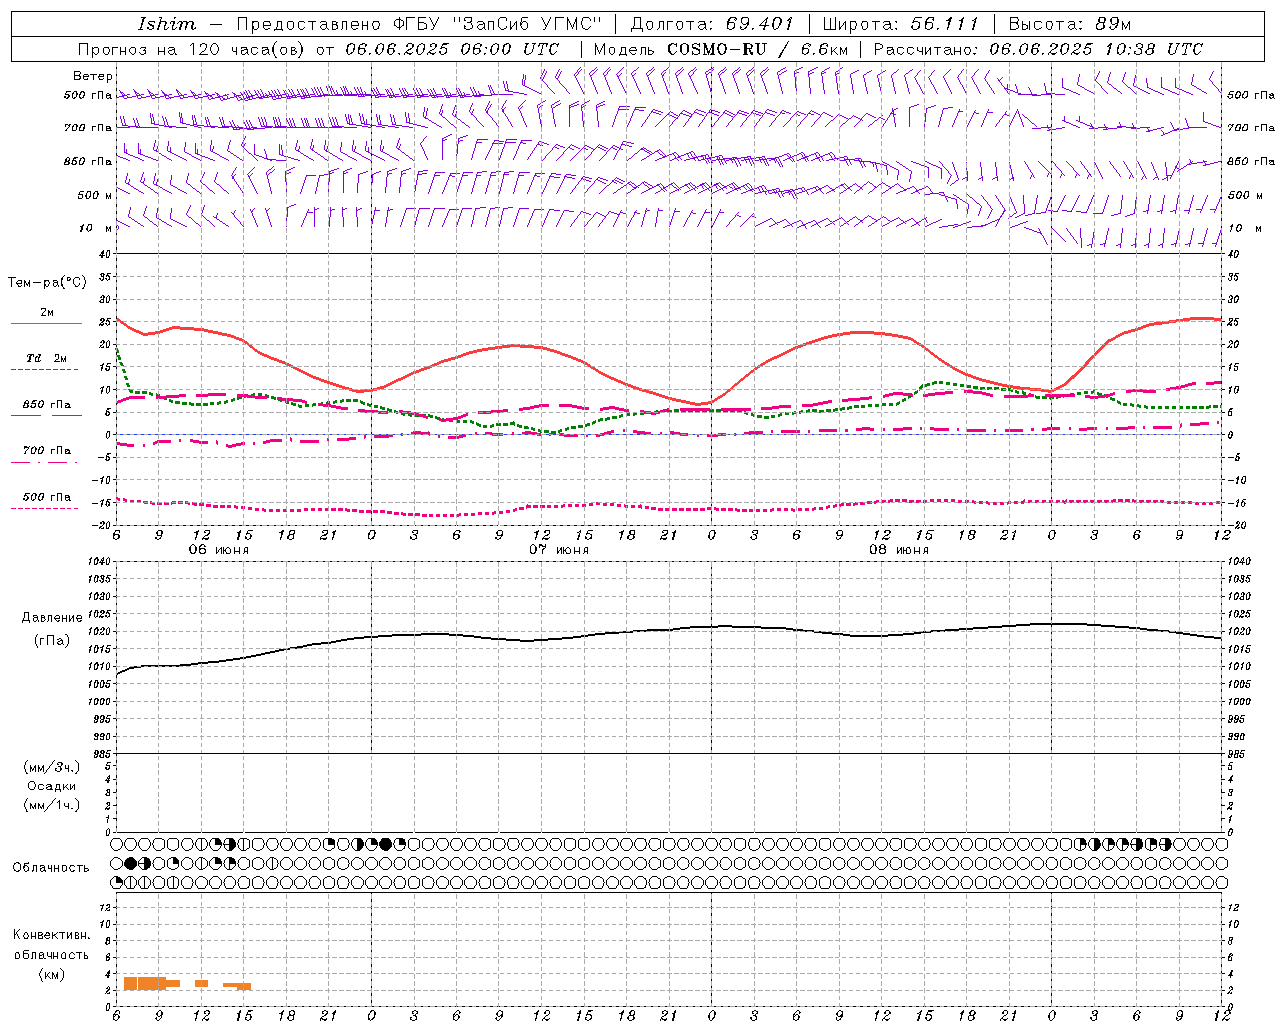Click the "Долгота: 69.401" header field

711,24
